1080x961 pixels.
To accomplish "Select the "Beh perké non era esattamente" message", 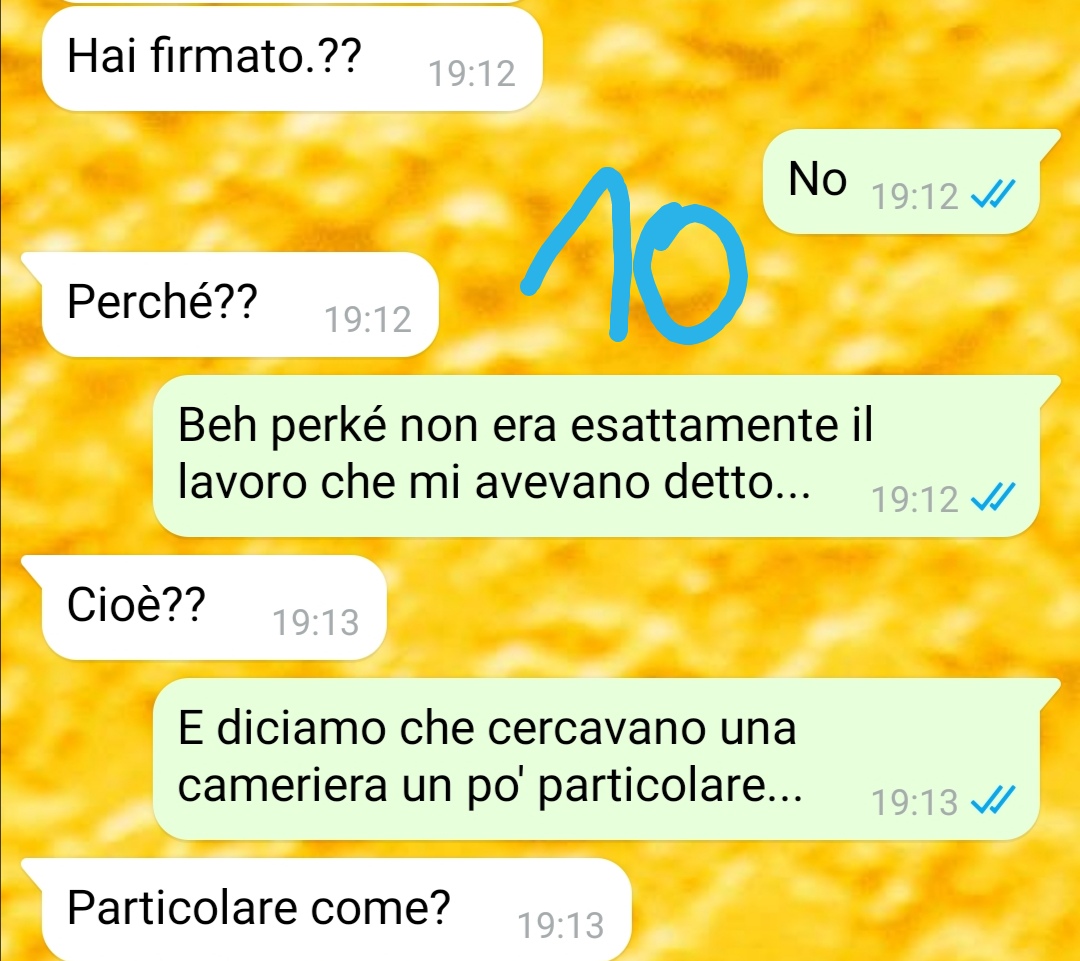I will [x=596, y=455].
